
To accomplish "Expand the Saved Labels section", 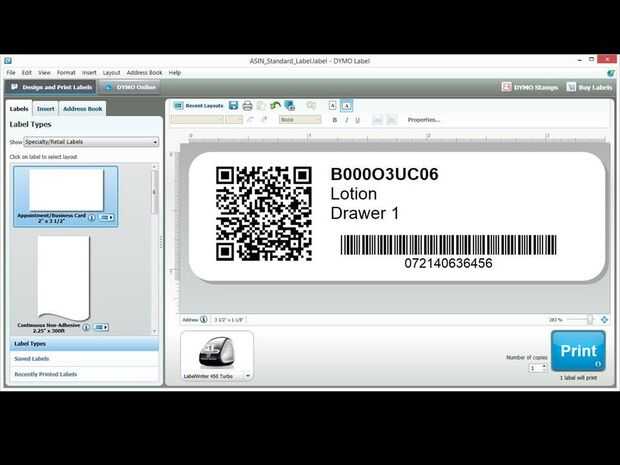I will point(84,359).
